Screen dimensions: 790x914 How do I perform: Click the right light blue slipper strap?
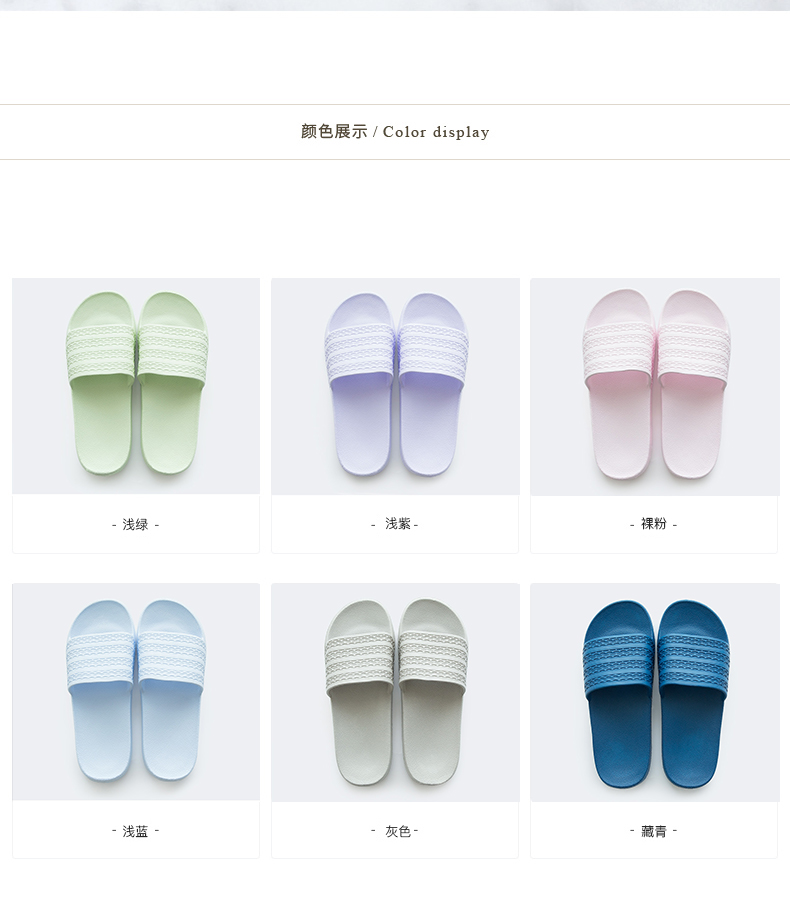point(171,658)
